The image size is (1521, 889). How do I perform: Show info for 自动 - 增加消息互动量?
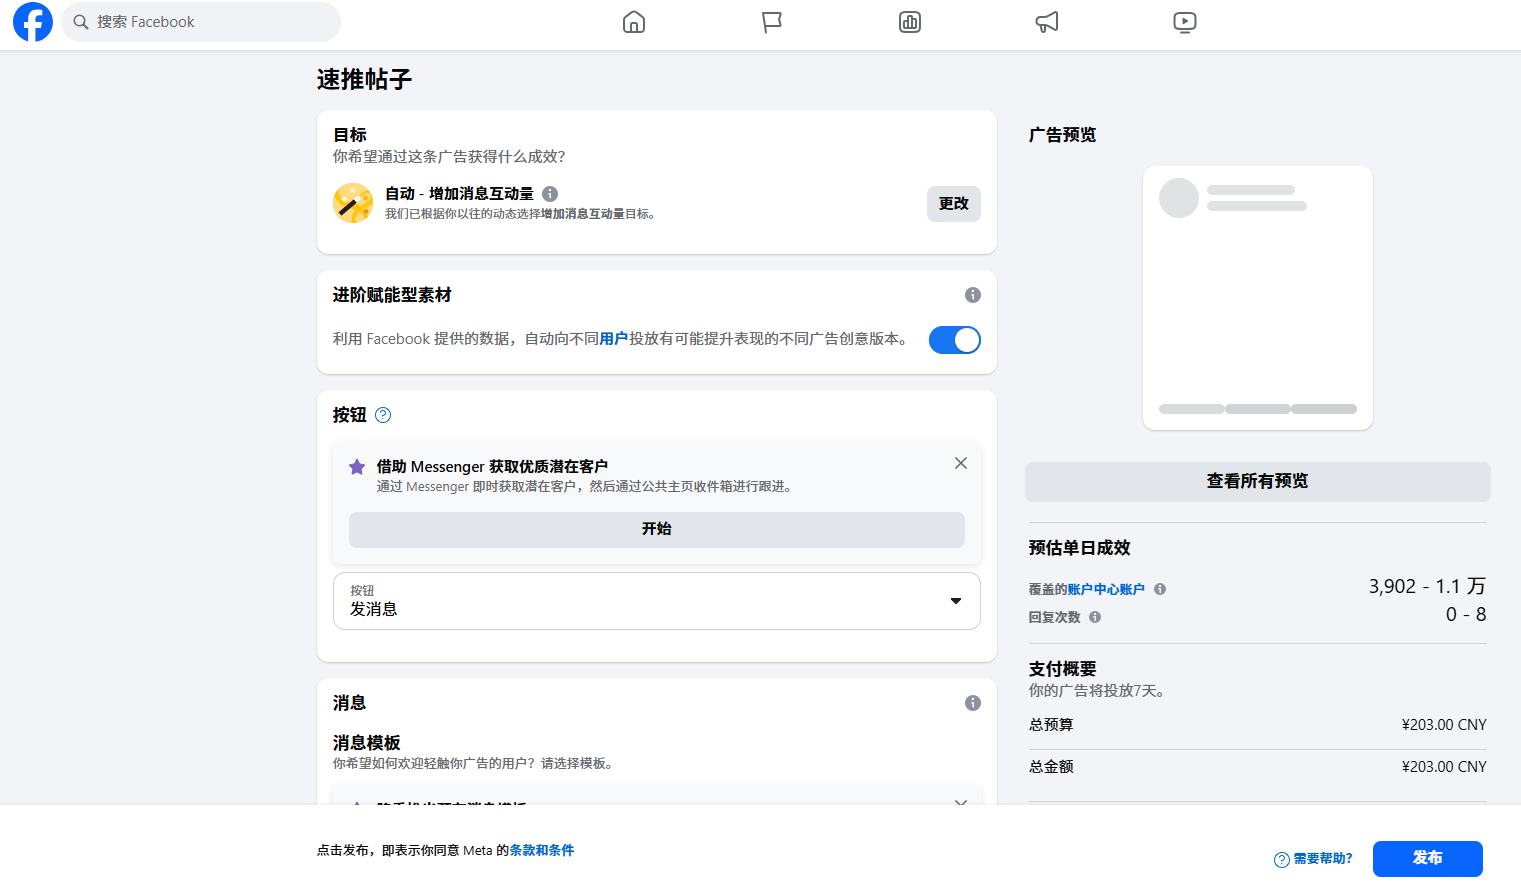[x=550, y=194]
